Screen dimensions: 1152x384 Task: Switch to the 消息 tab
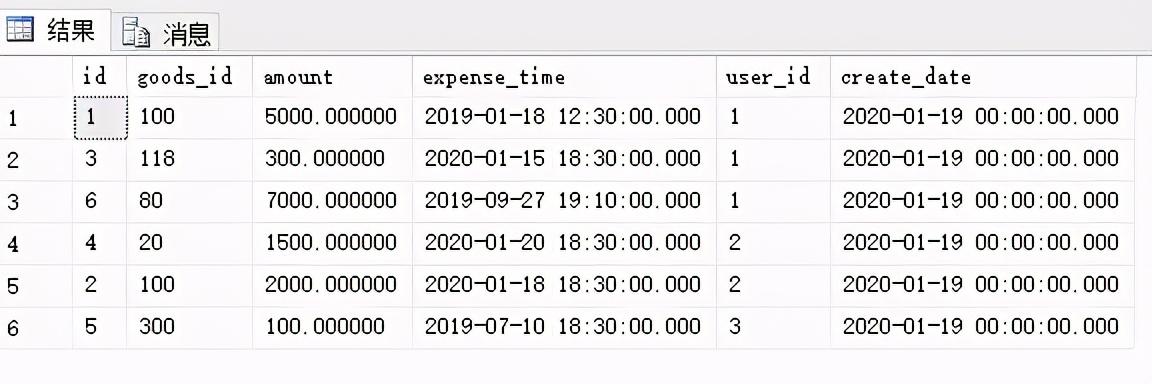(166, 33)
